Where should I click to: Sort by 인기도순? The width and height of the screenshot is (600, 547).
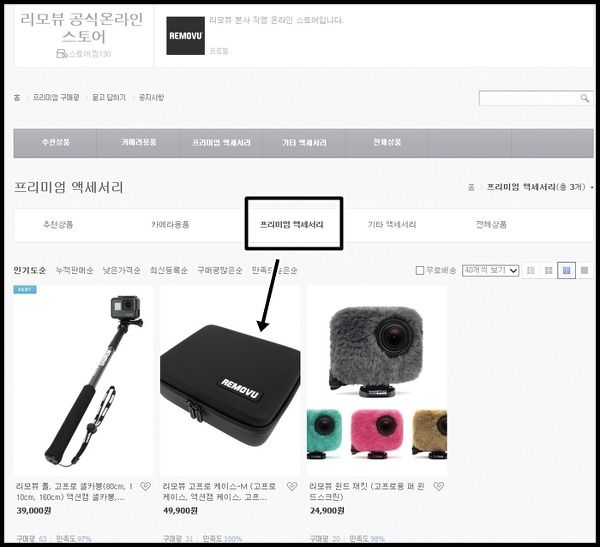click(29, 270)
